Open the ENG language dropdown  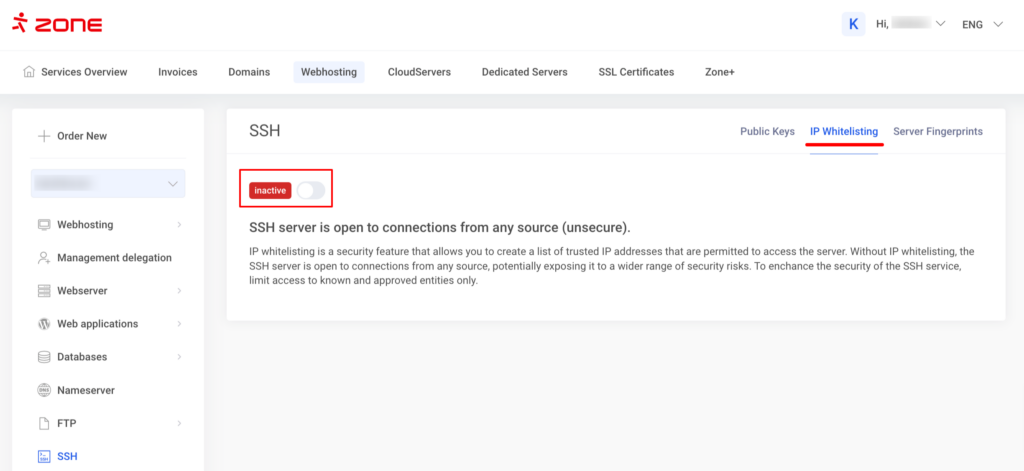(x=982, y=24)
